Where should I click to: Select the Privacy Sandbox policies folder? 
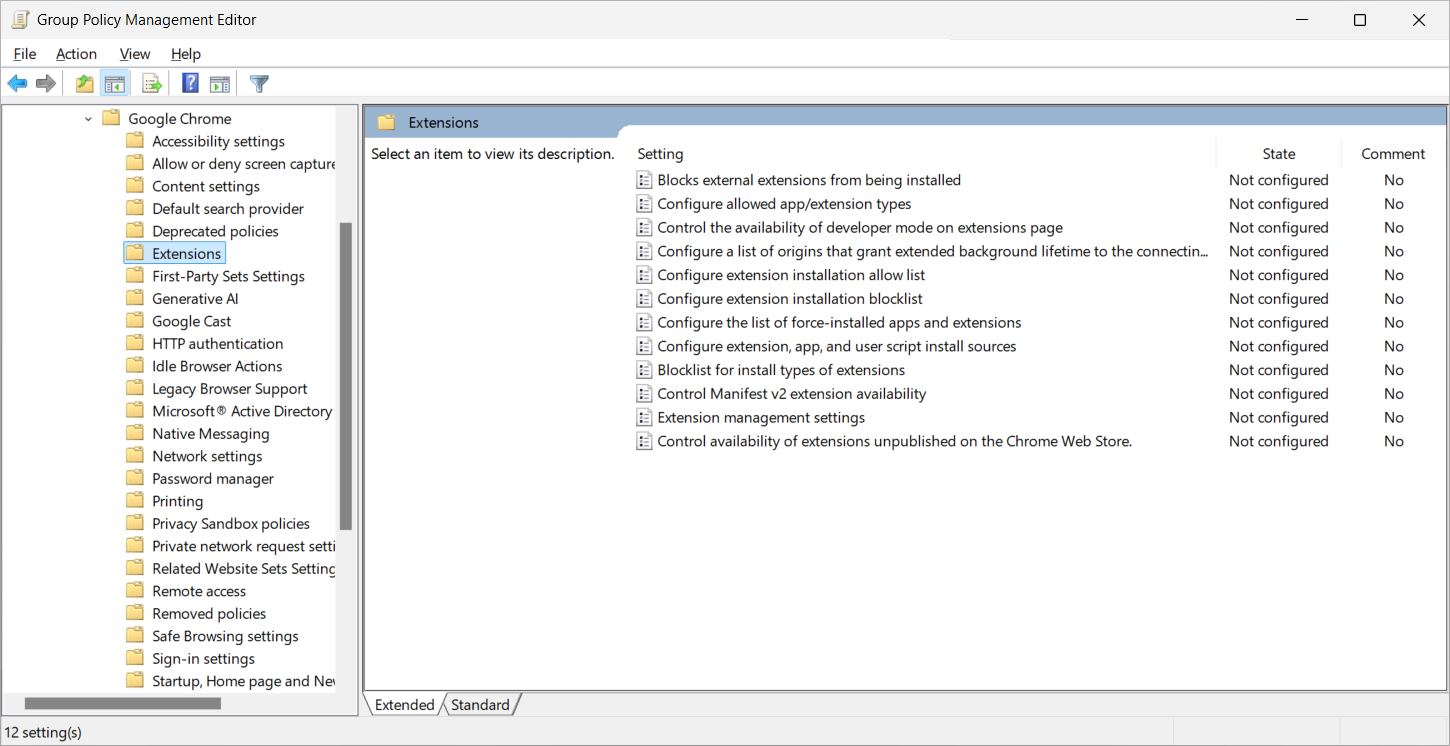pyautogui.click(x=218, y=524)
